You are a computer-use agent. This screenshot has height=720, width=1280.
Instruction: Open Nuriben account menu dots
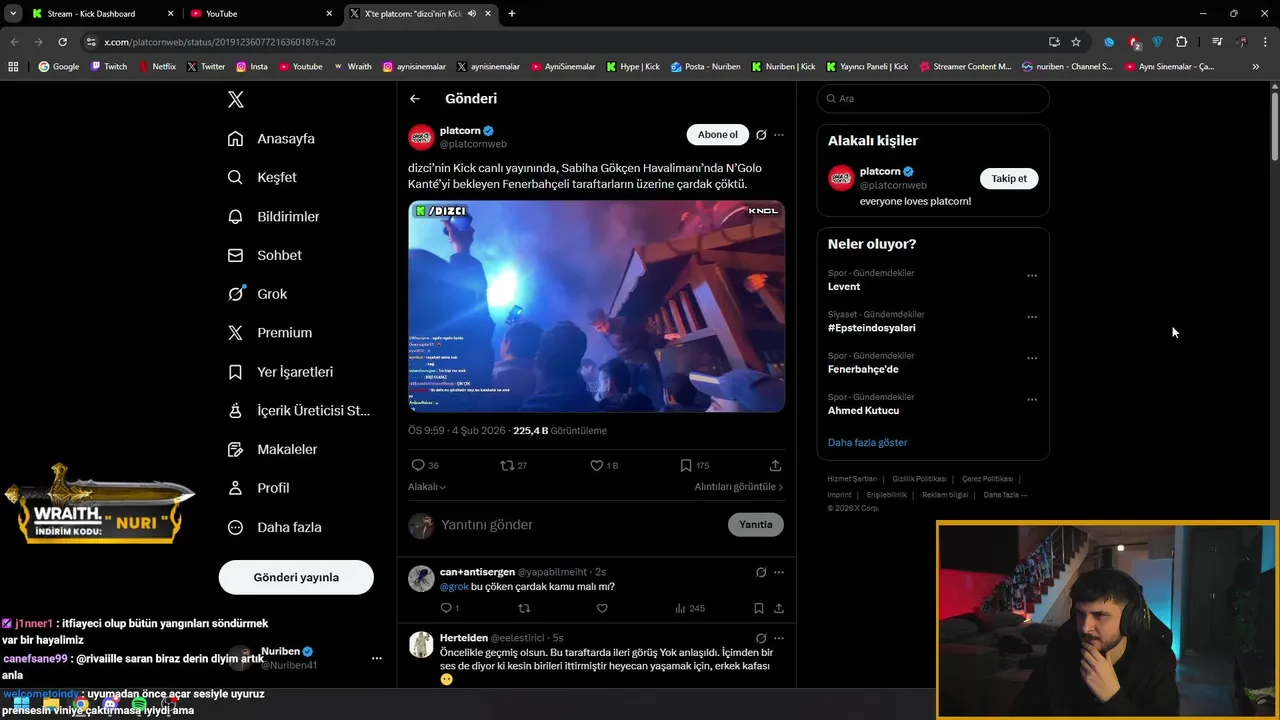point(376,658)
